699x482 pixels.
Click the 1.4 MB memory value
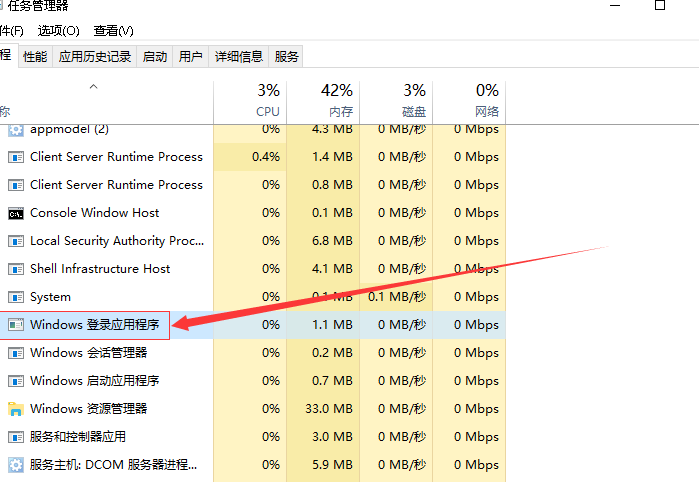(332, 157)
